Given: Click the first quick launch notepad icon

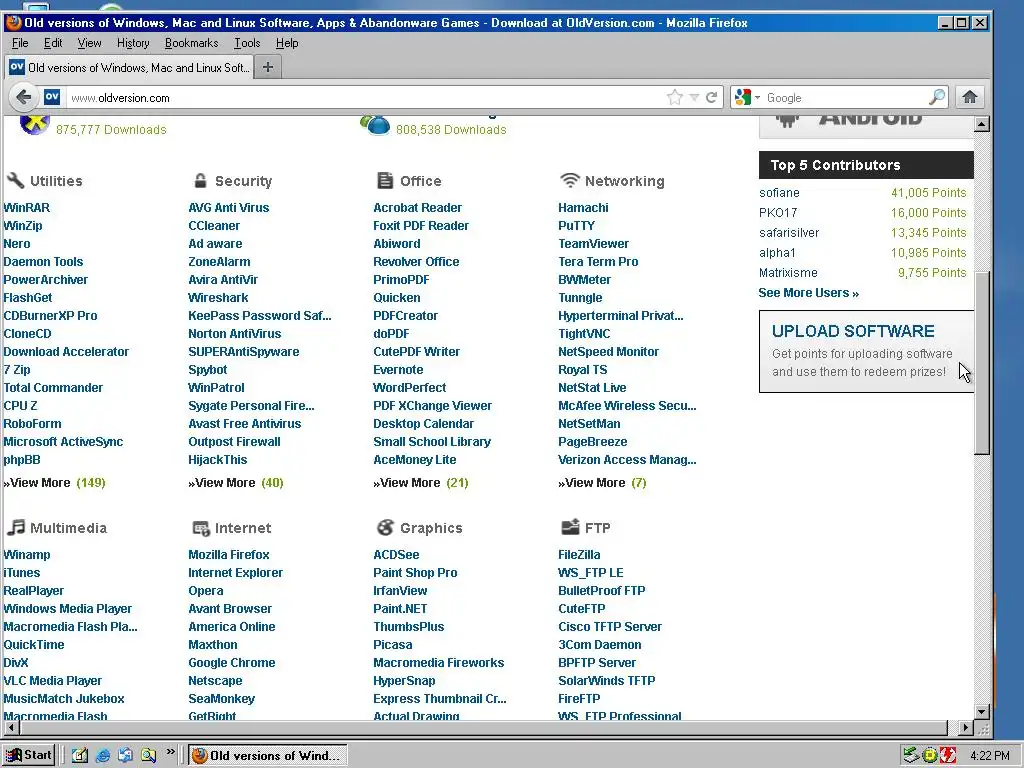Looking at the screenshot, I should coord(80,756).
